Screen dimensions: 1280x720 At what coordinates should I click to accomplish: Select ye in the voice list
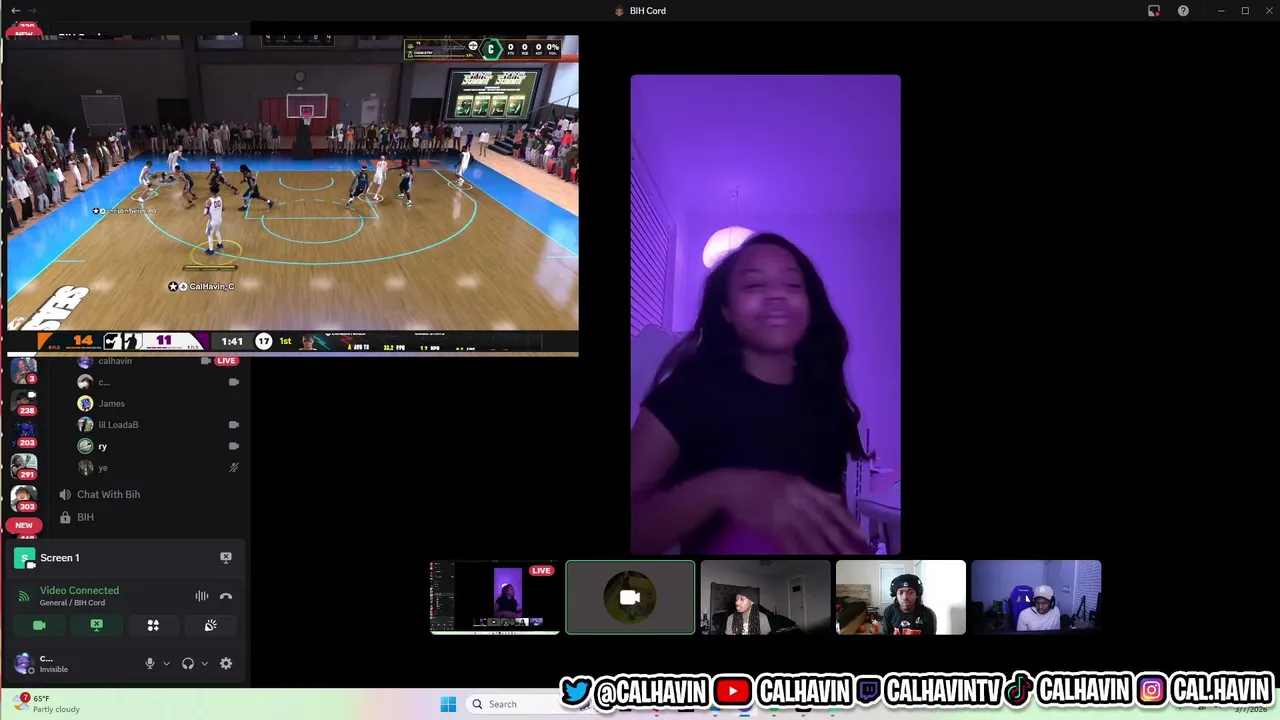[x=102, y=467]
